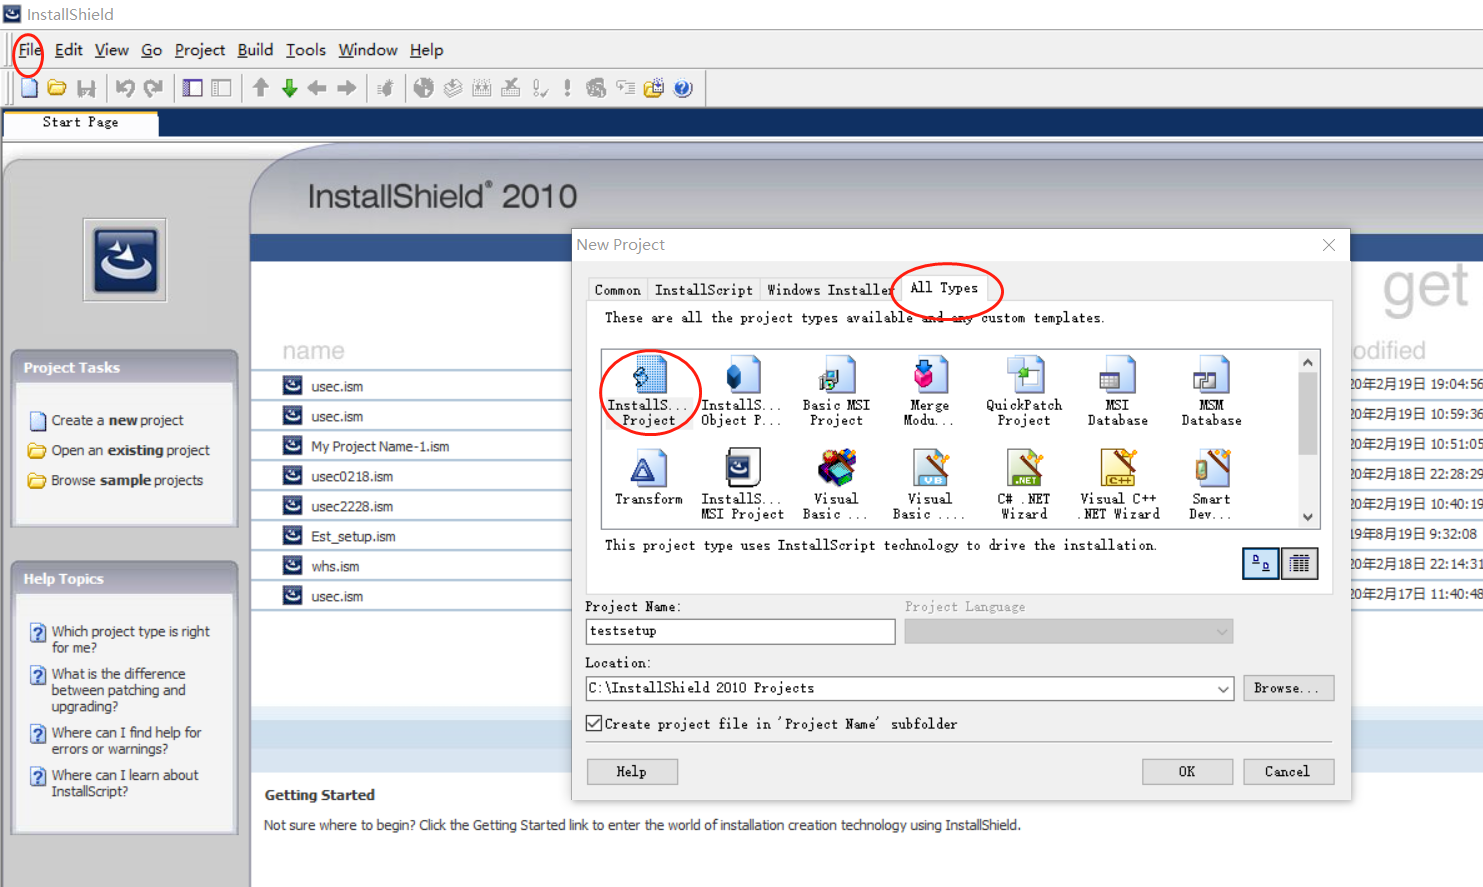This screenshot has width=1483, height=887.
Task: Click the exclamation mark toolbar icon
Action: tap(567, 88)
